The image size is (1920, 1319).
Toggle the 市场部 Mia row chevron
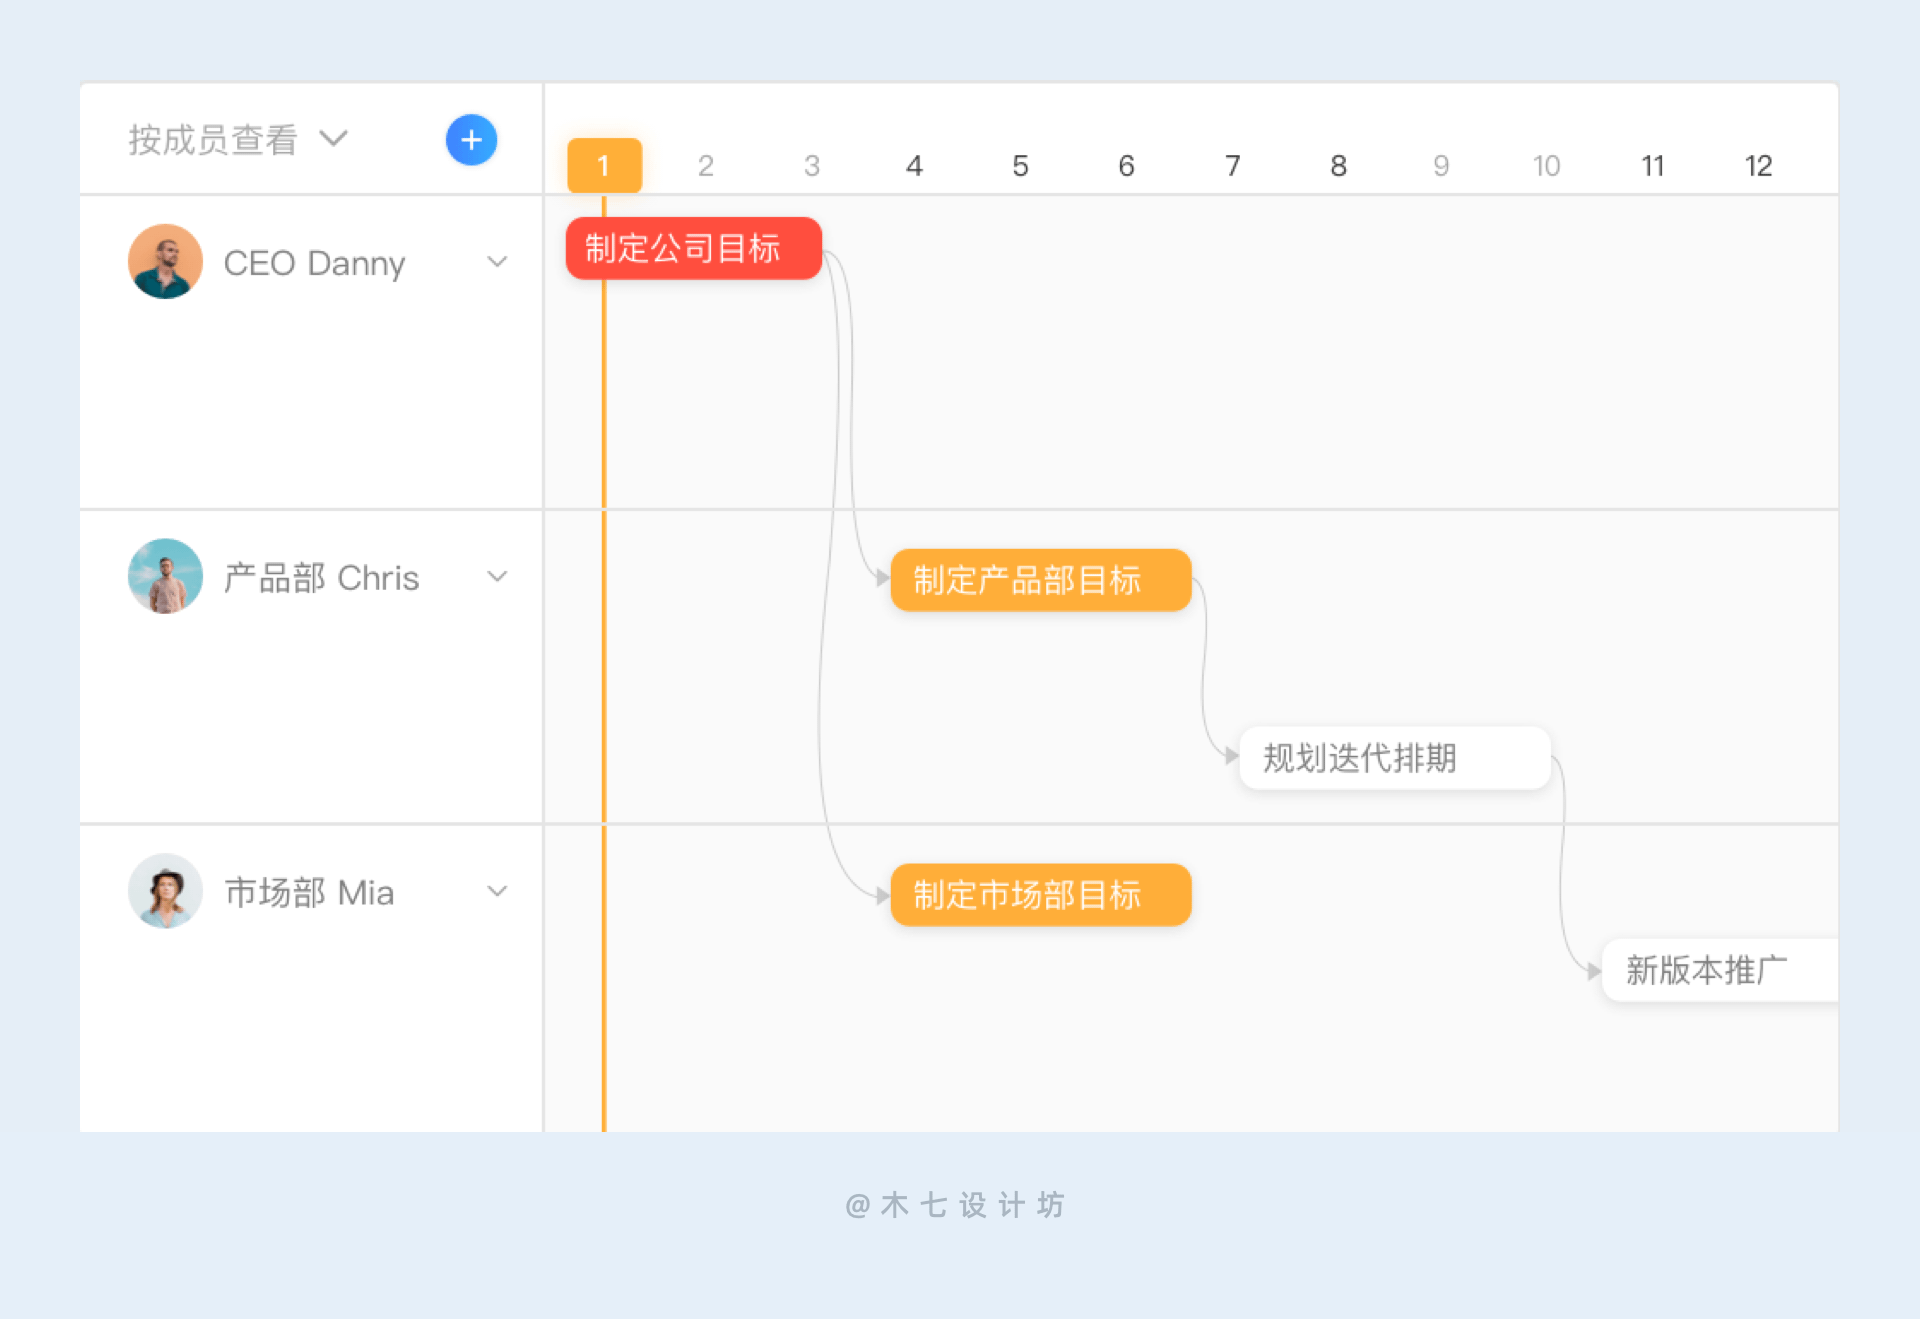497,891
